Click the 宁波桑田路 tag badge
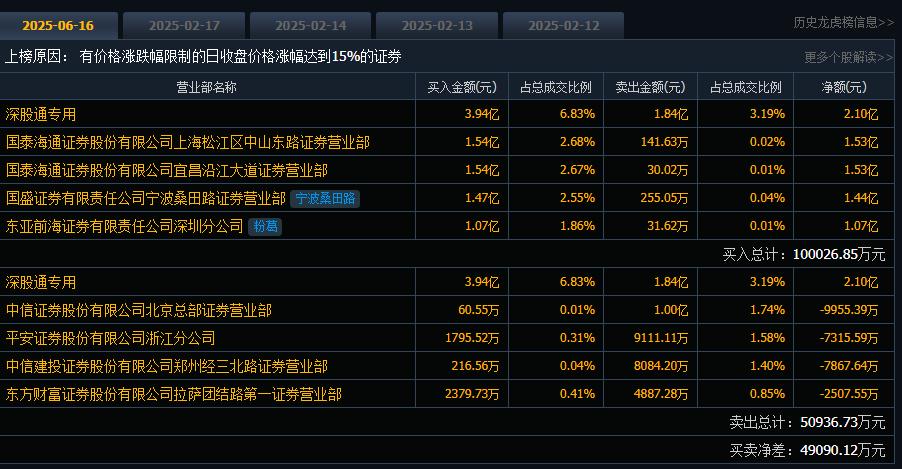This screenshot has width=902, height=469. click(x=325, y=199)
